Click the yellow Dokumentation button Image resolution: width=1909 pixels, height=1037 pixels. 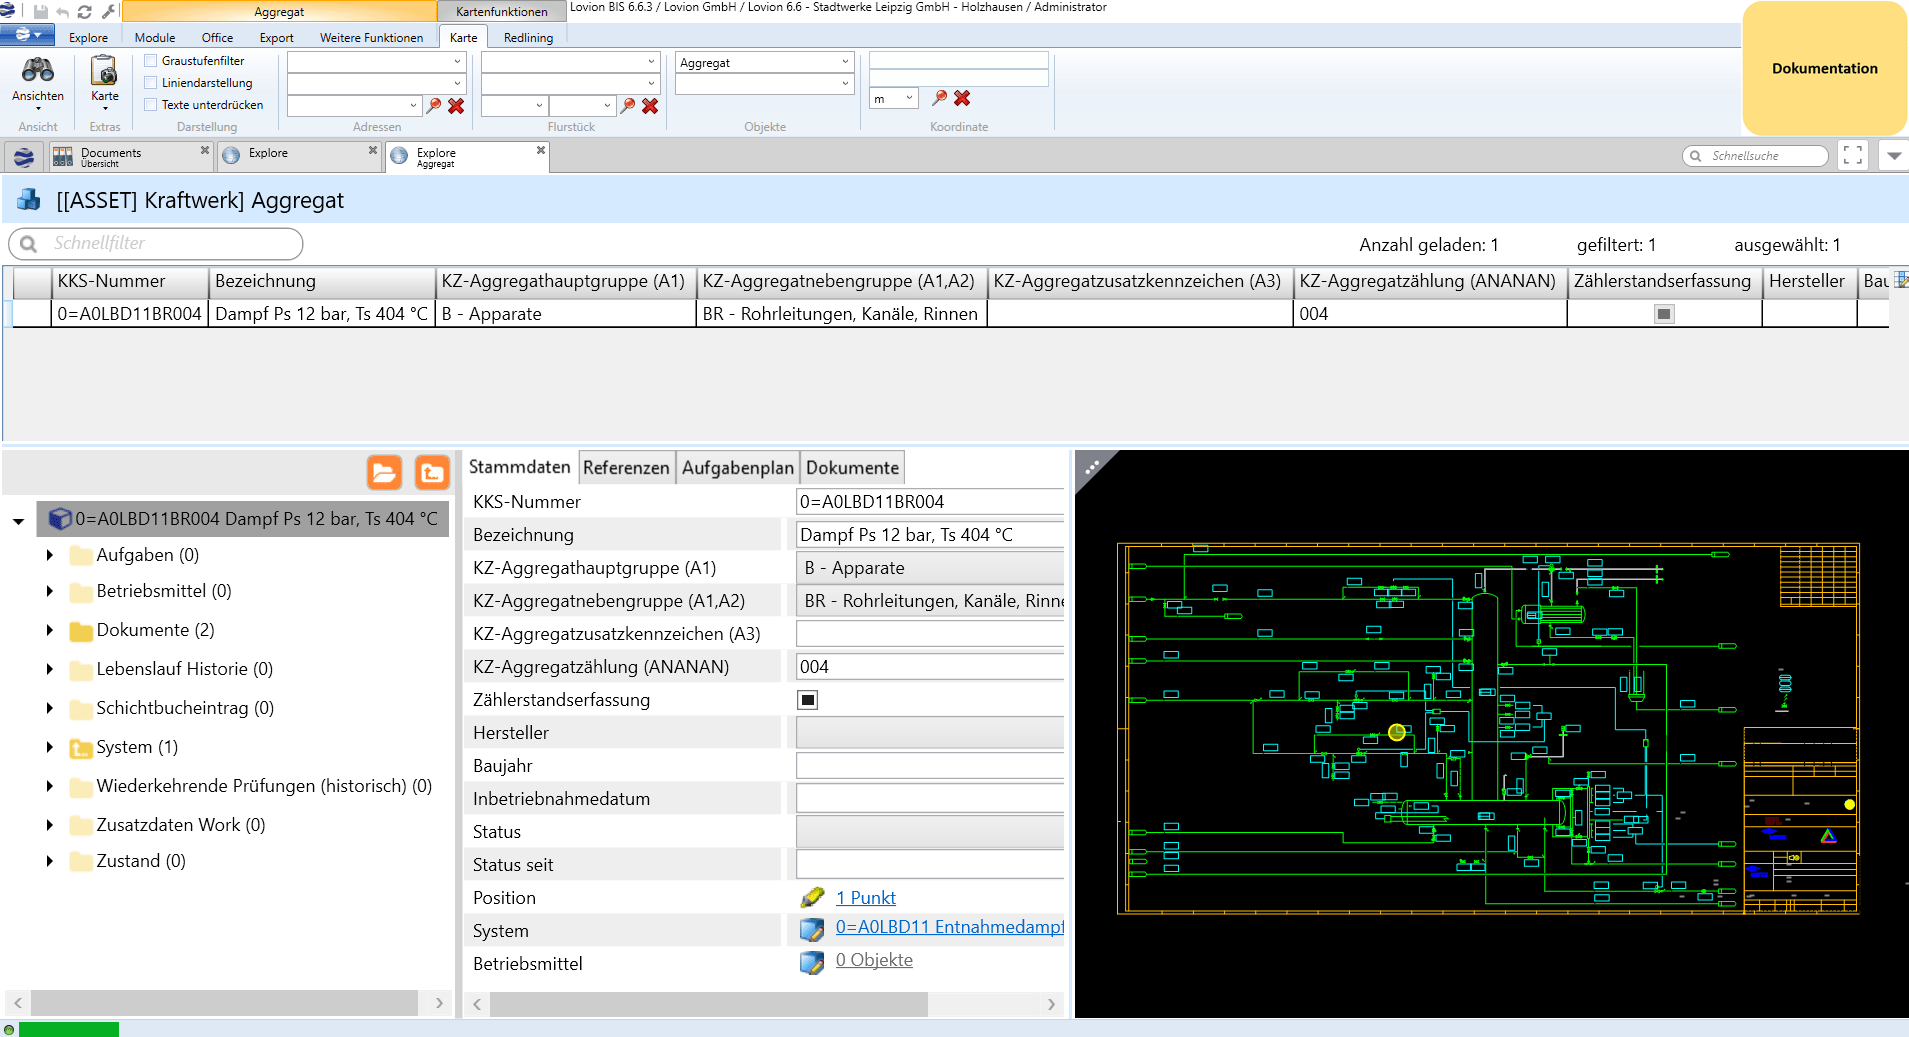tap(1824, 69)
